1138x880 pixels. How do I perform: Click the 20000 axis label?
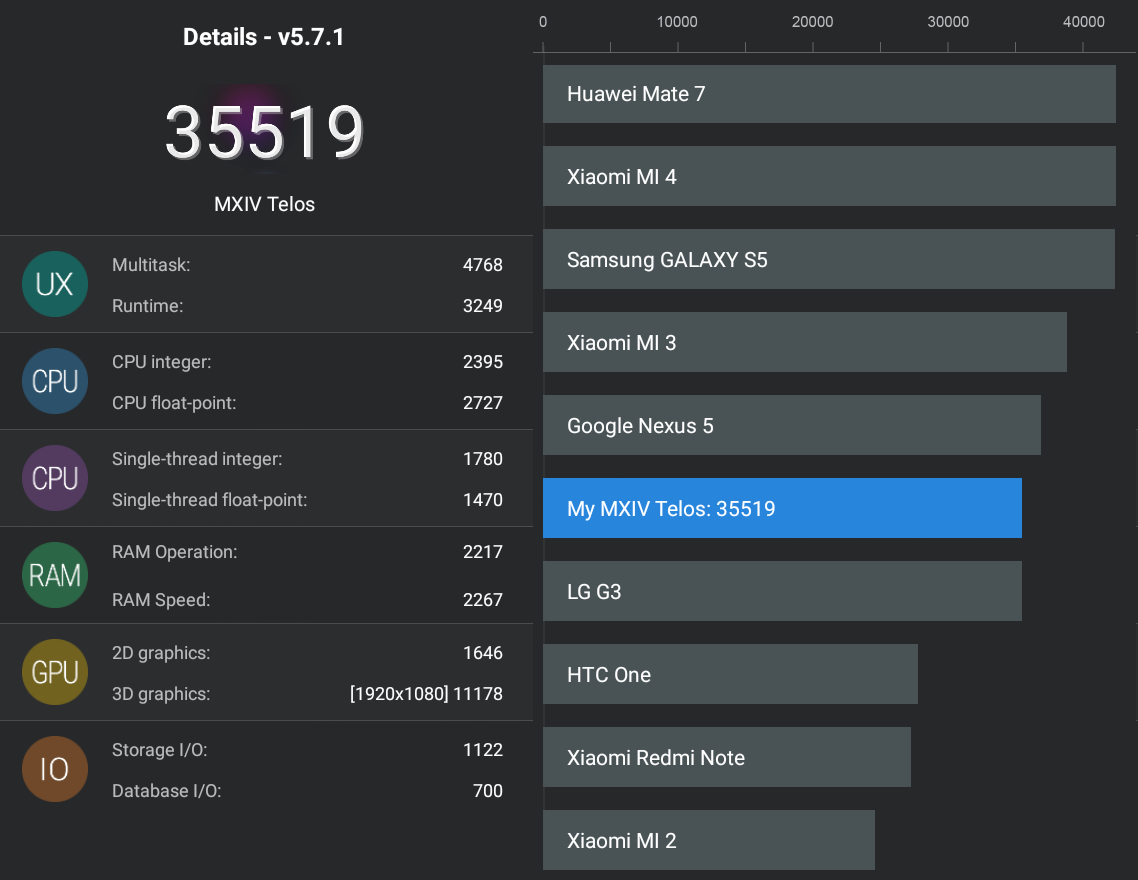click(x=813, y=22)
